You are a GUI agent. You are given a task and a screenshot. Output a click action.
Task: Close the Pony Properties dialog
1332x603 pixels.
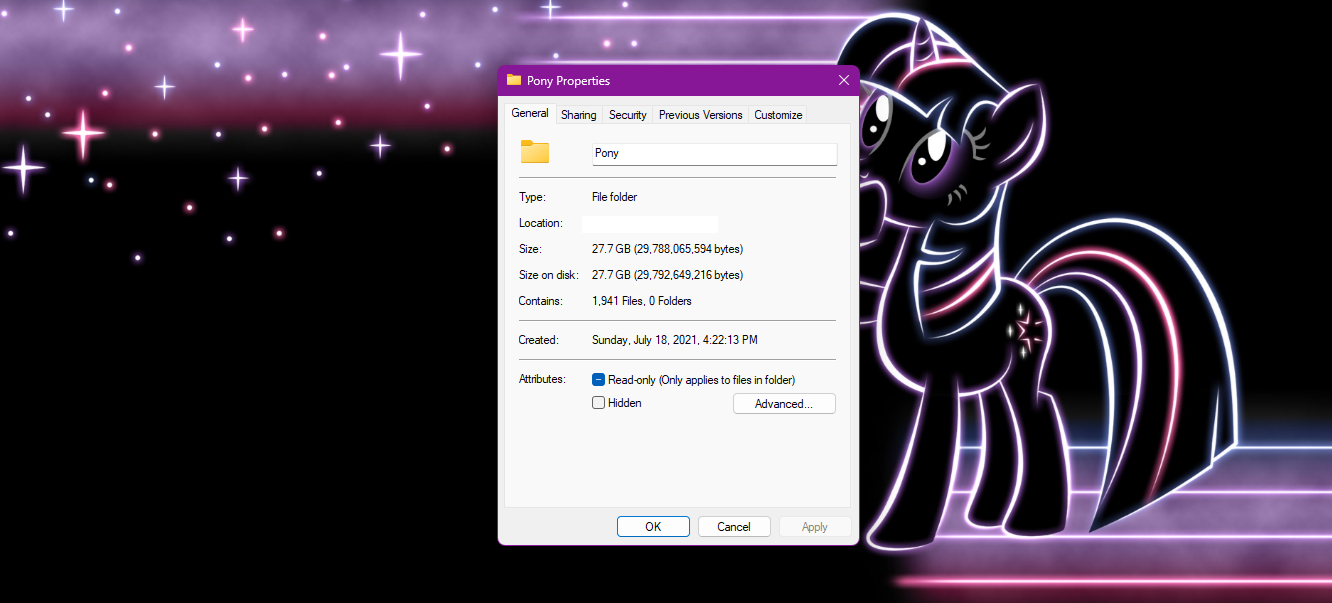click(x=844, y=80)
